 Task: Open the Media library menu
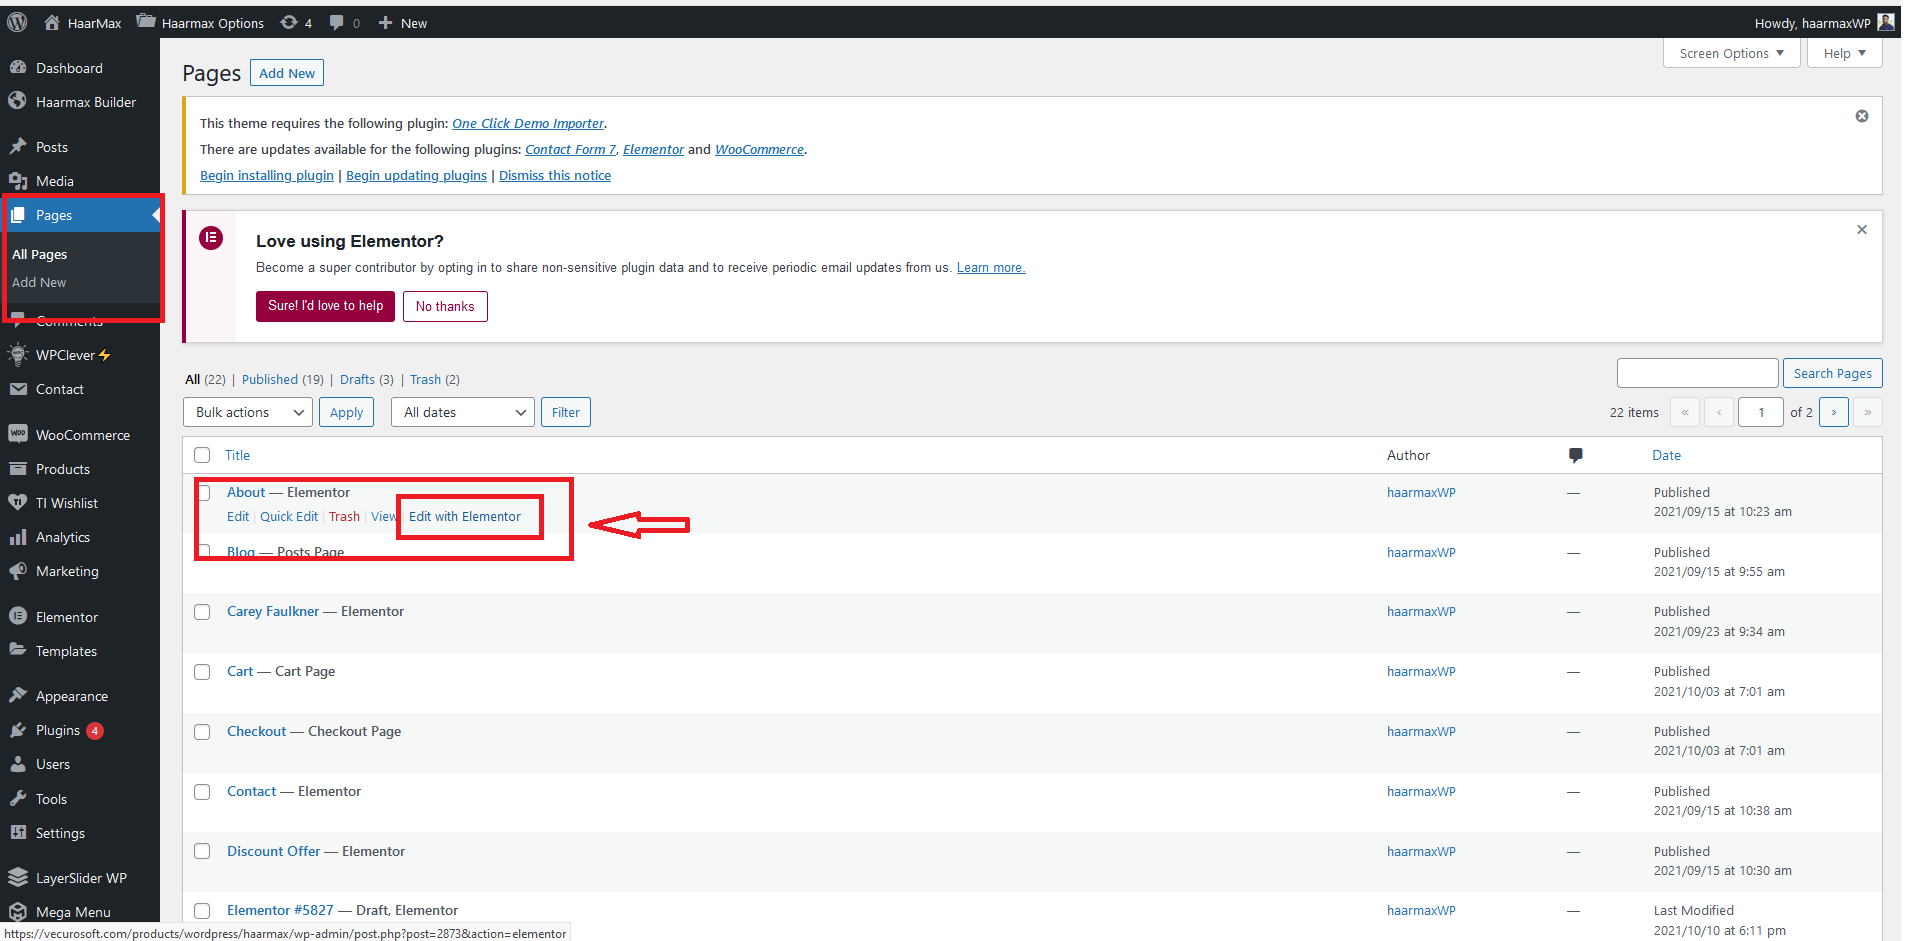(x=55, y=181)
